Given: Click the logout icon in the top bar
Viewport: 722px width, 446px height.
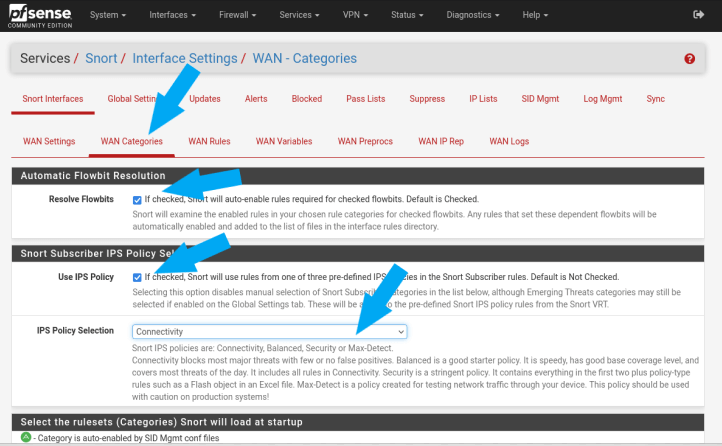Looking at the screenshot, I should 699,15.
